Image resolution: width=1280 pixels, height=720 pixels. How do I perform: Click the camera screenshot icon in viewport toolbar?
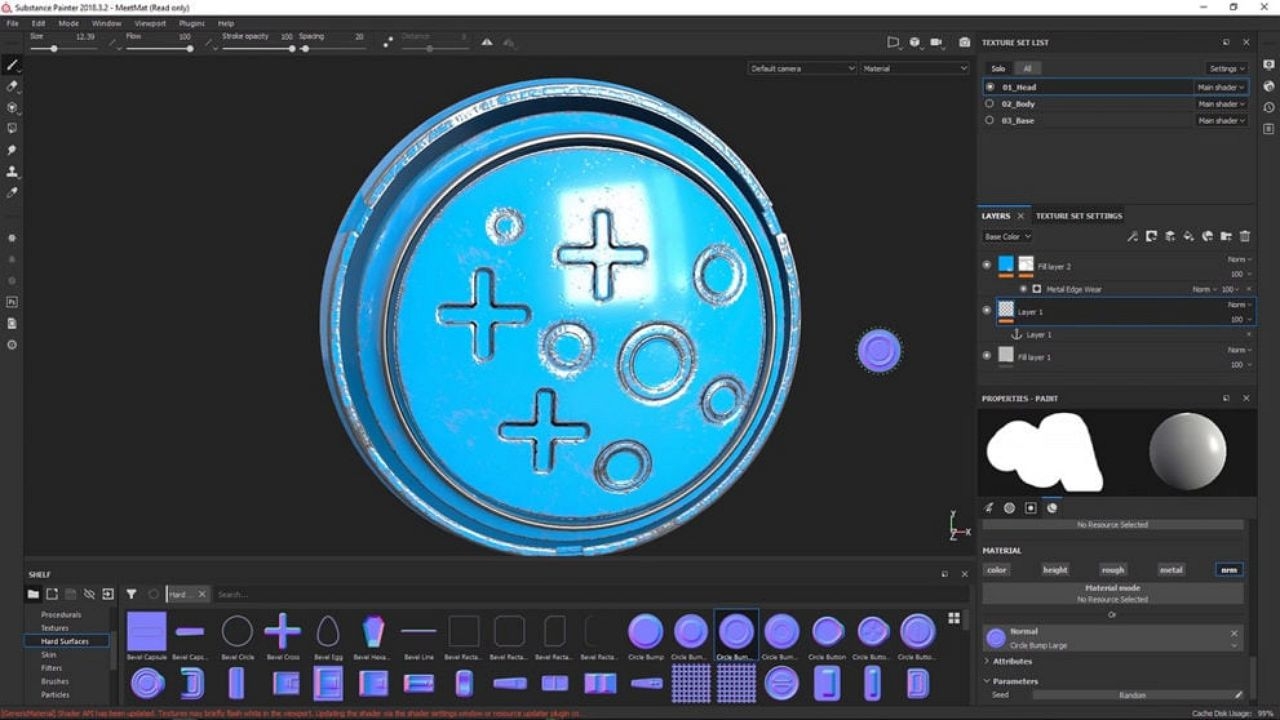[964, 42]
